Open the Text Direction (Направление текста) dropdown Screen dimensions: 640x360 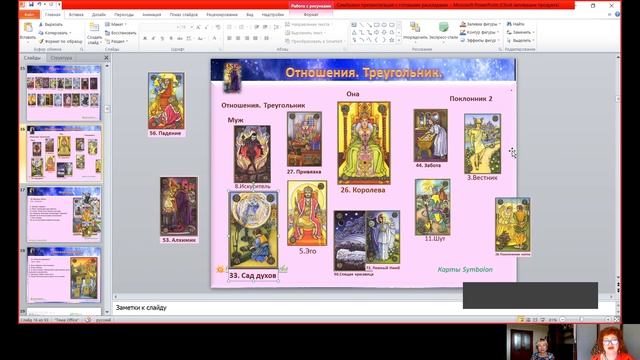[x=309, y=24]
